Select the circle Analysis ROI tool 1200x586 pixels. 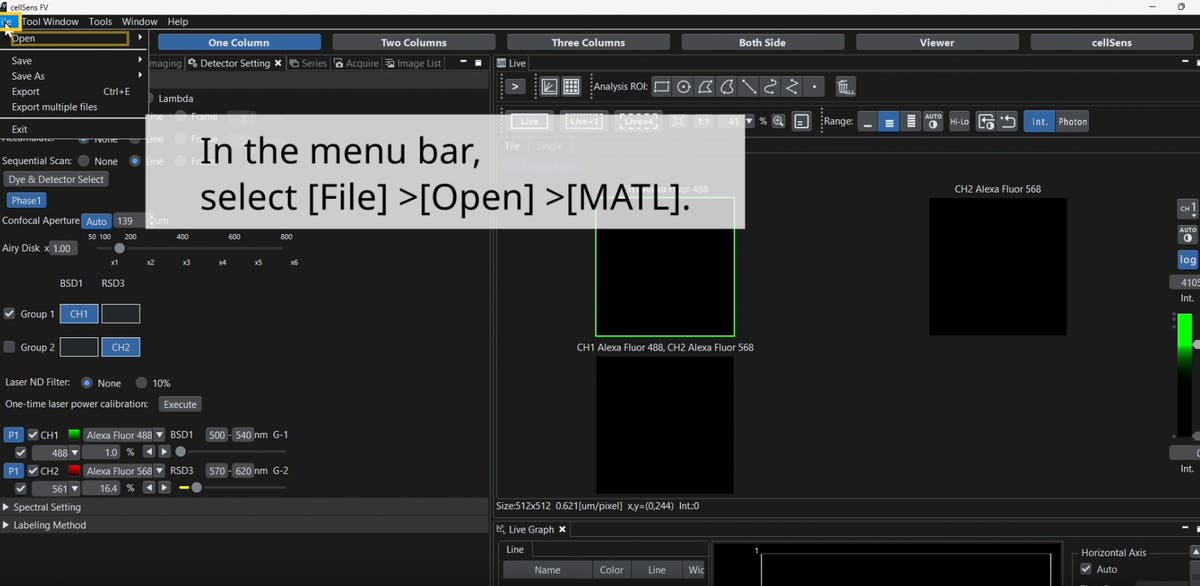pyautogui.click(x=684, y=87)
